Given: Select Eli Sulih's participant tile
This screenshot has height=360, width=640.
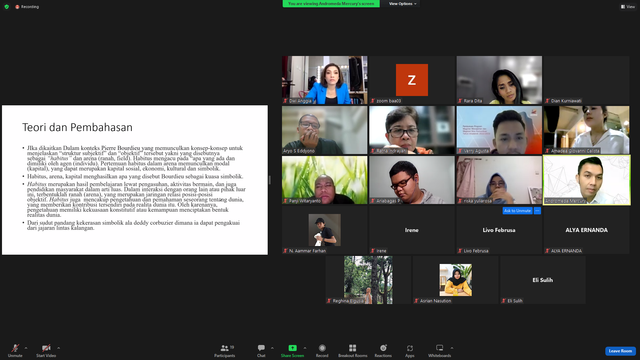Looking at the screenshot, I should pos(543,280).
